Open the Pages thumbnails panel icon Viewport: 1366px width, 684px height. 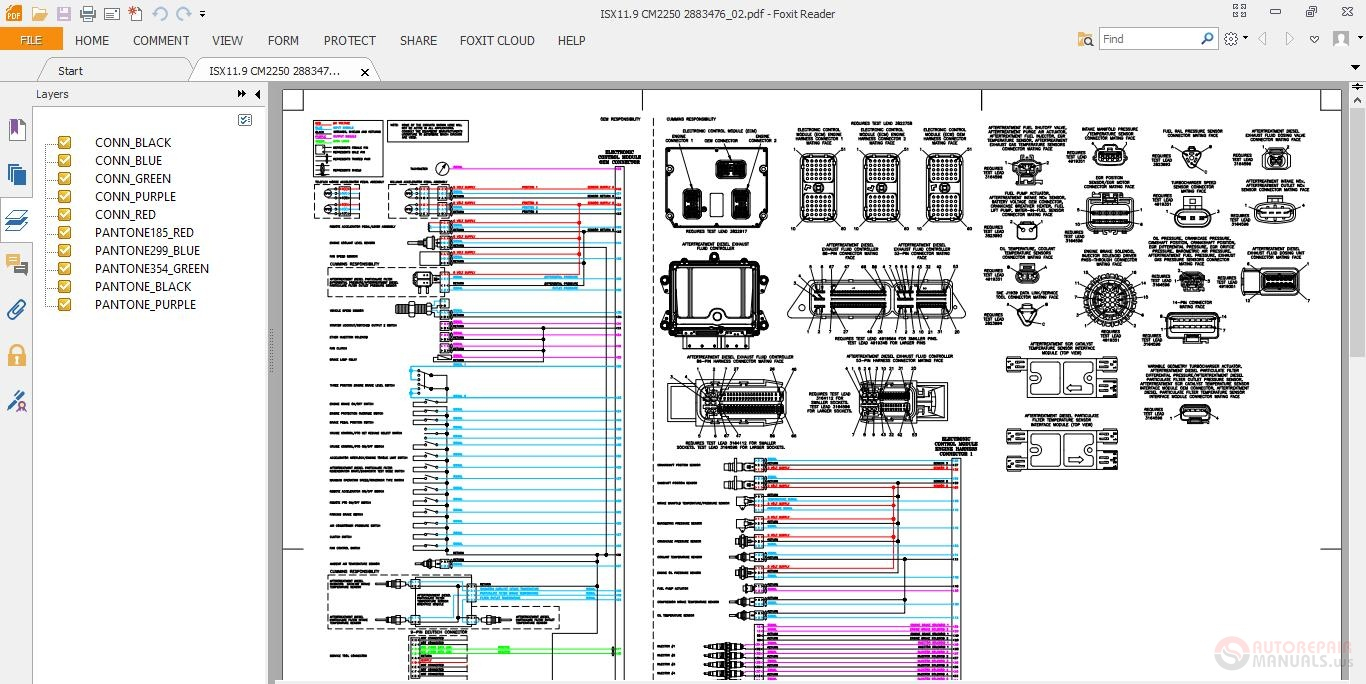16,174
